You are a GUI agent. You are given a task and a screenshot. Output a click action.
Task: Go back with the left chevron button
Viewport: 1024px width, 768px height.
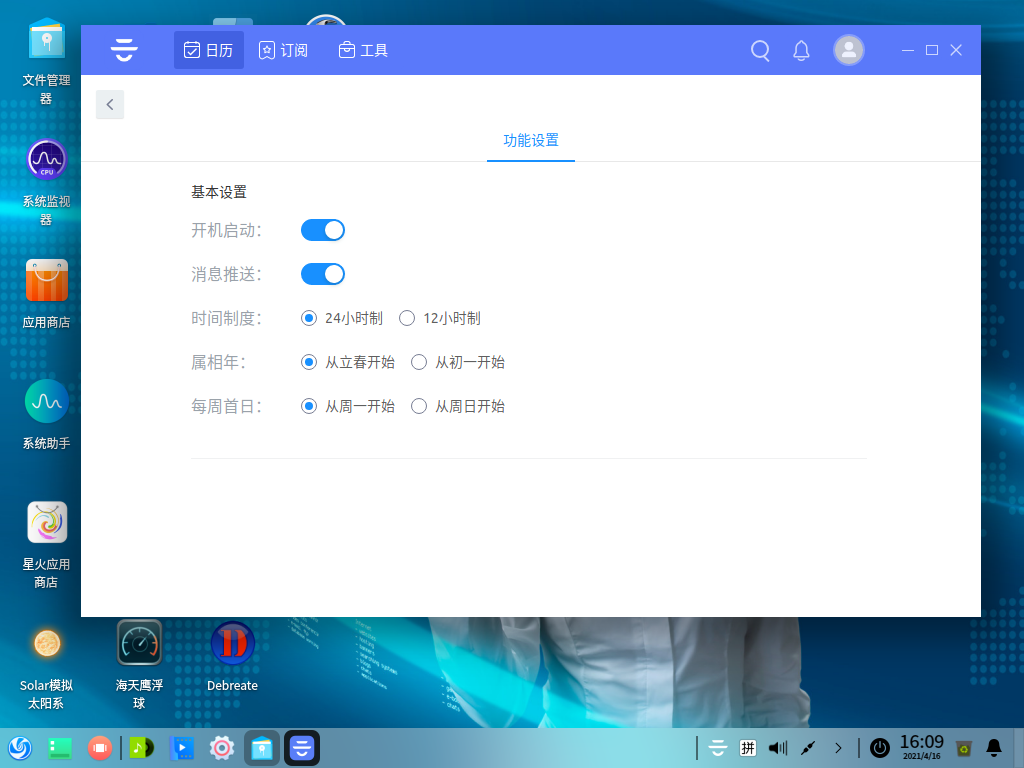(110, 104)
